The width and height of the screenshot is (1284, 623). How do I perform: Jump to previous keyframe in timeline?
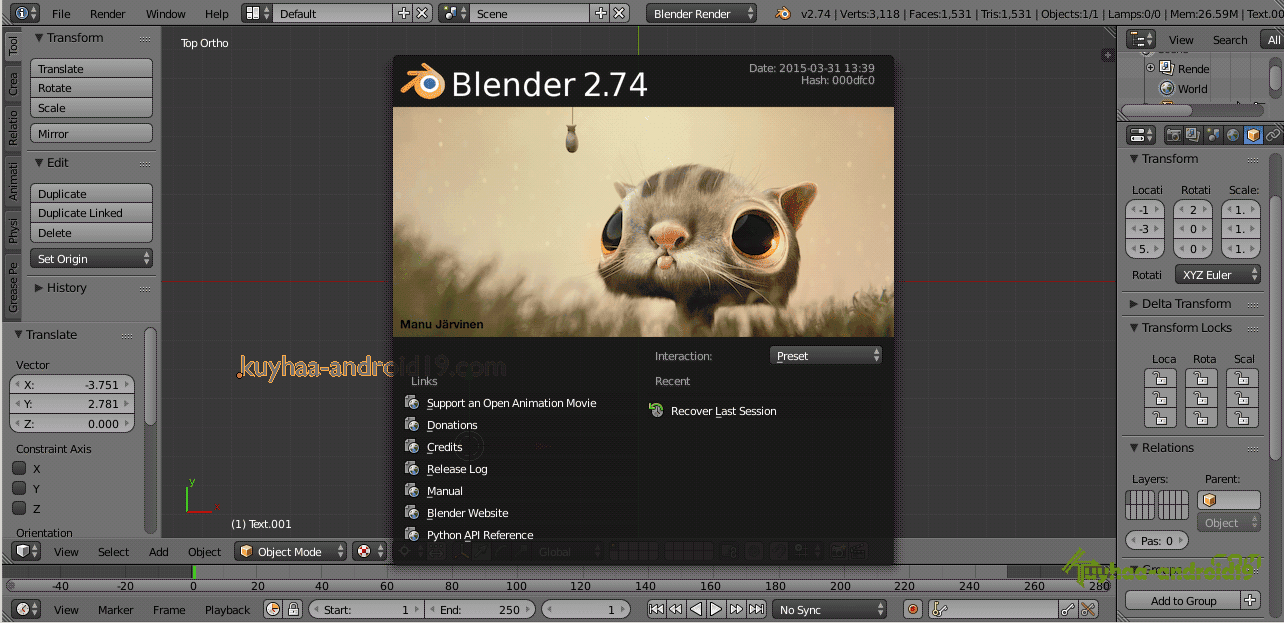point(676,609)
